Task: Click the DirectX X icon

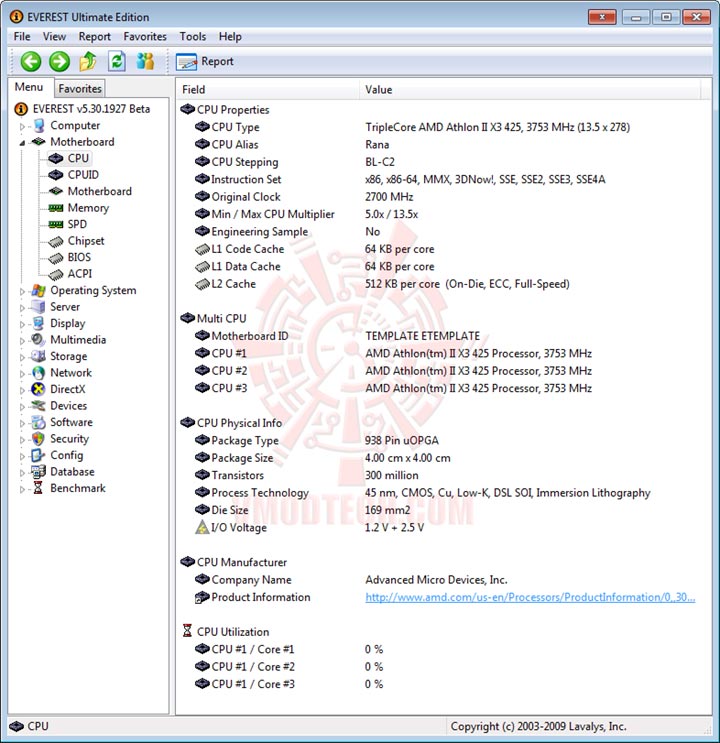Action: coord(38,389)
